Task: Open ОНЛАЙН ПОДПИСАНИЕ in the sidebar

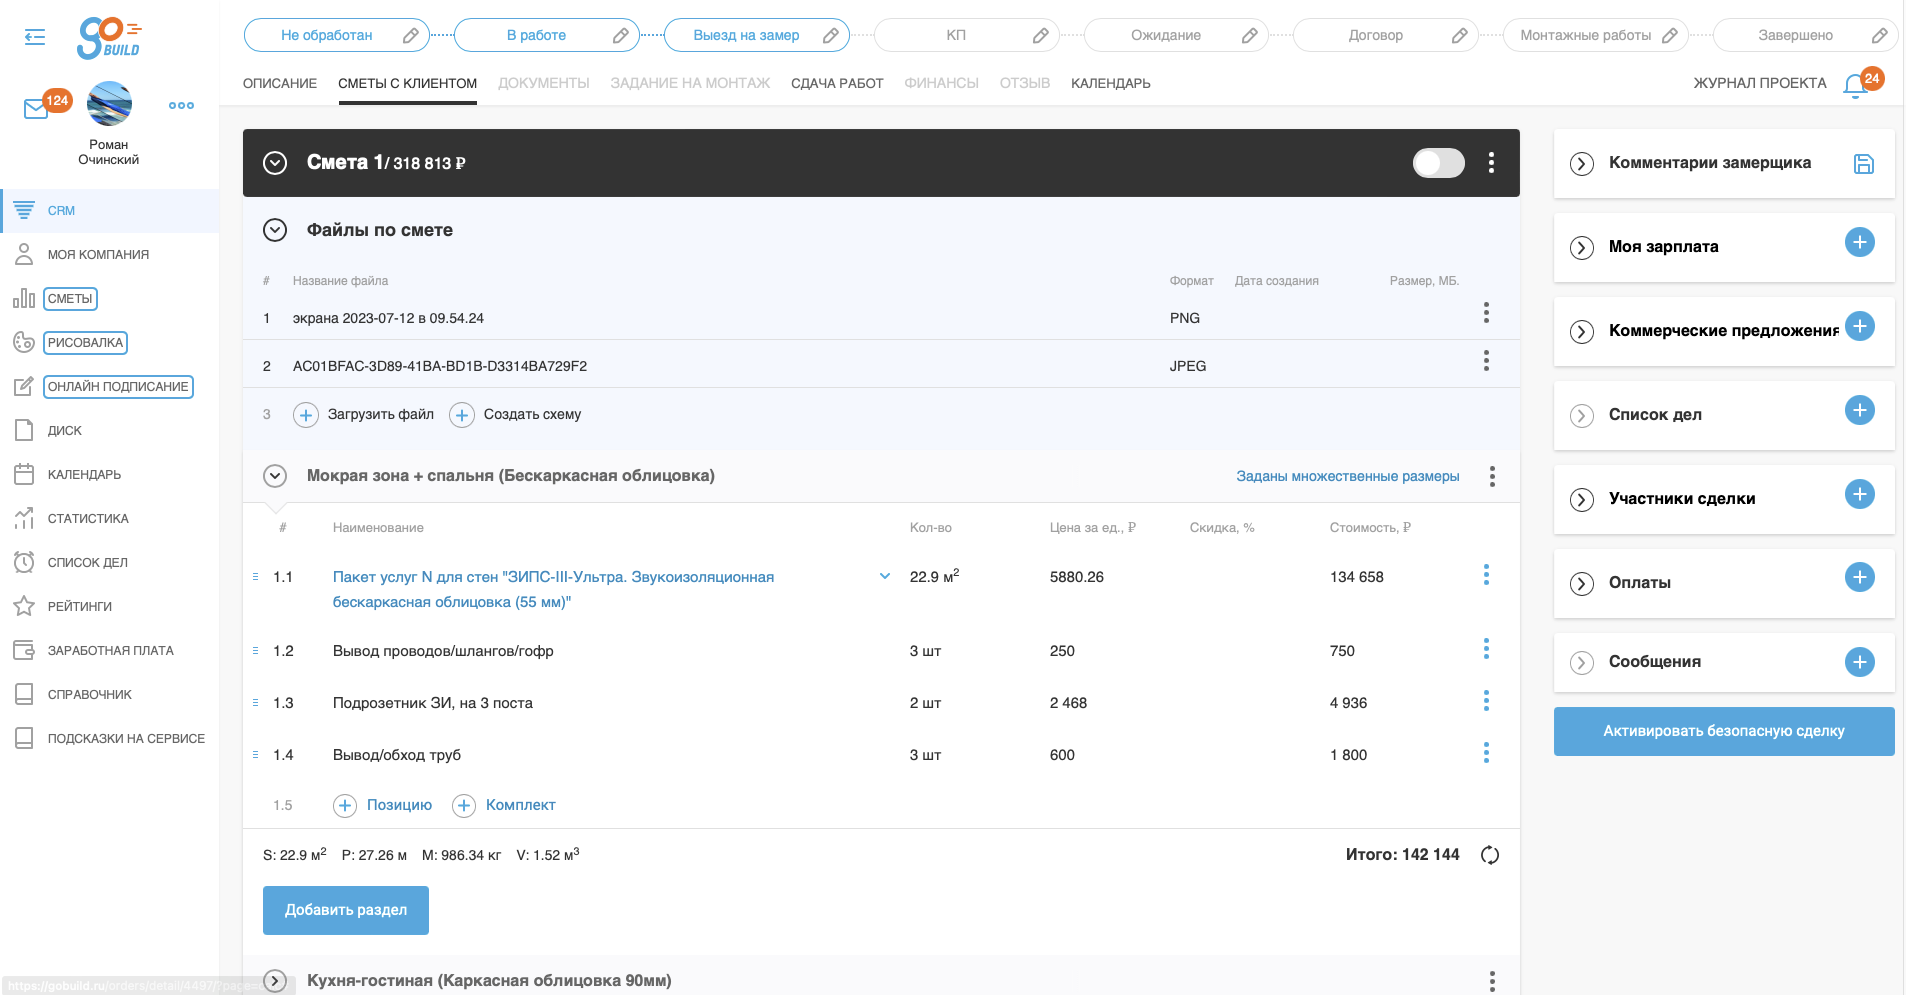Action: pyautogui.click(x=118, y=387)
